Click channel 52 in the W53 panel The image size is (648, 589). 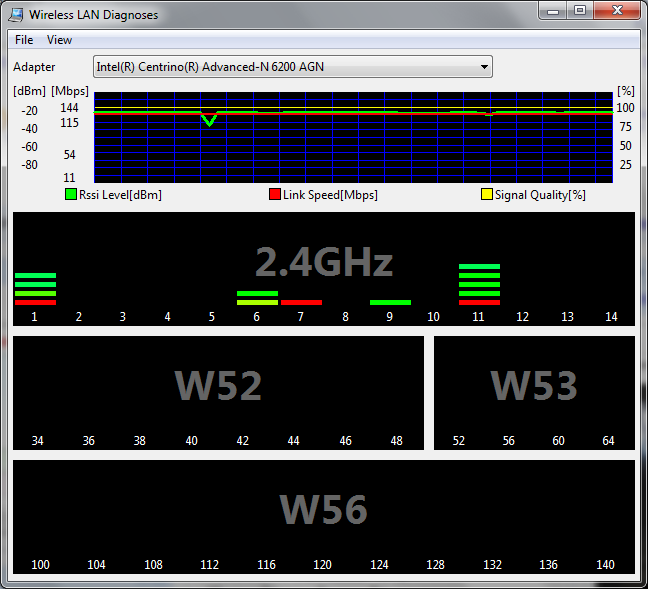(x=459, y=441)
